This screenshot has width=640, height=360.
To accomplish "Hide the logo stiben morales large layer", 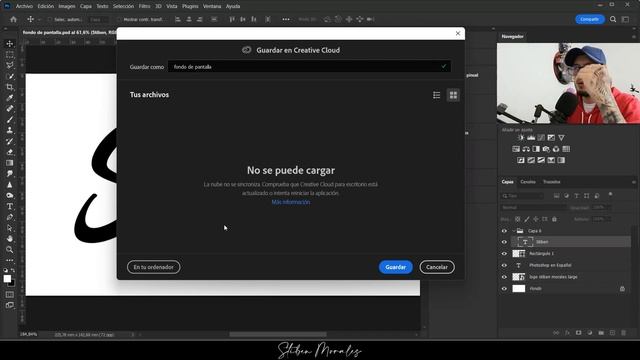I will tap(504, 277).
